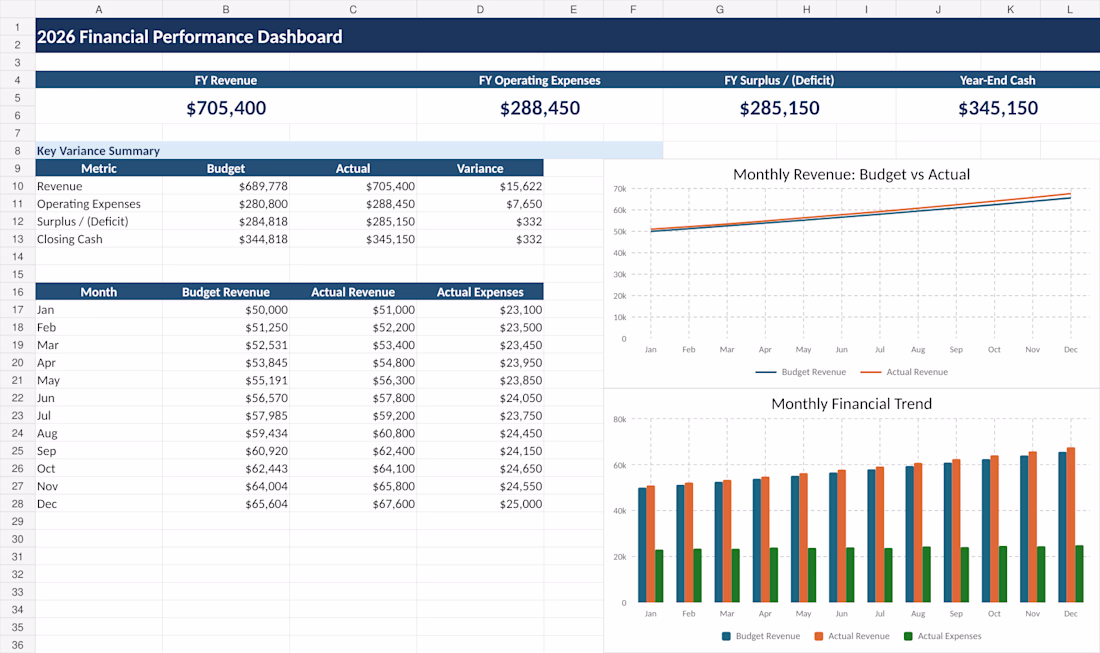This screenshot has height=653, width=1100.
Task: Select the Closing Cash actual cell $345,150
Action: 353,238
